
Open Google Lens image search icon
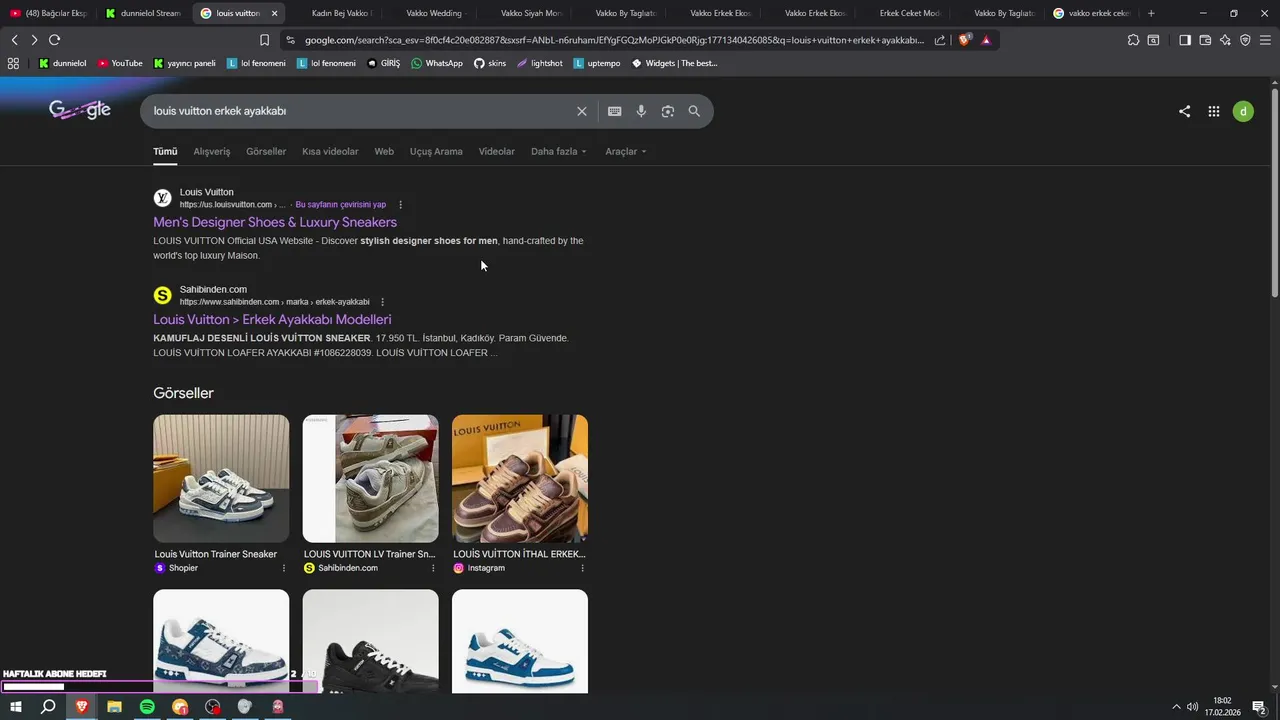point(668,111)
